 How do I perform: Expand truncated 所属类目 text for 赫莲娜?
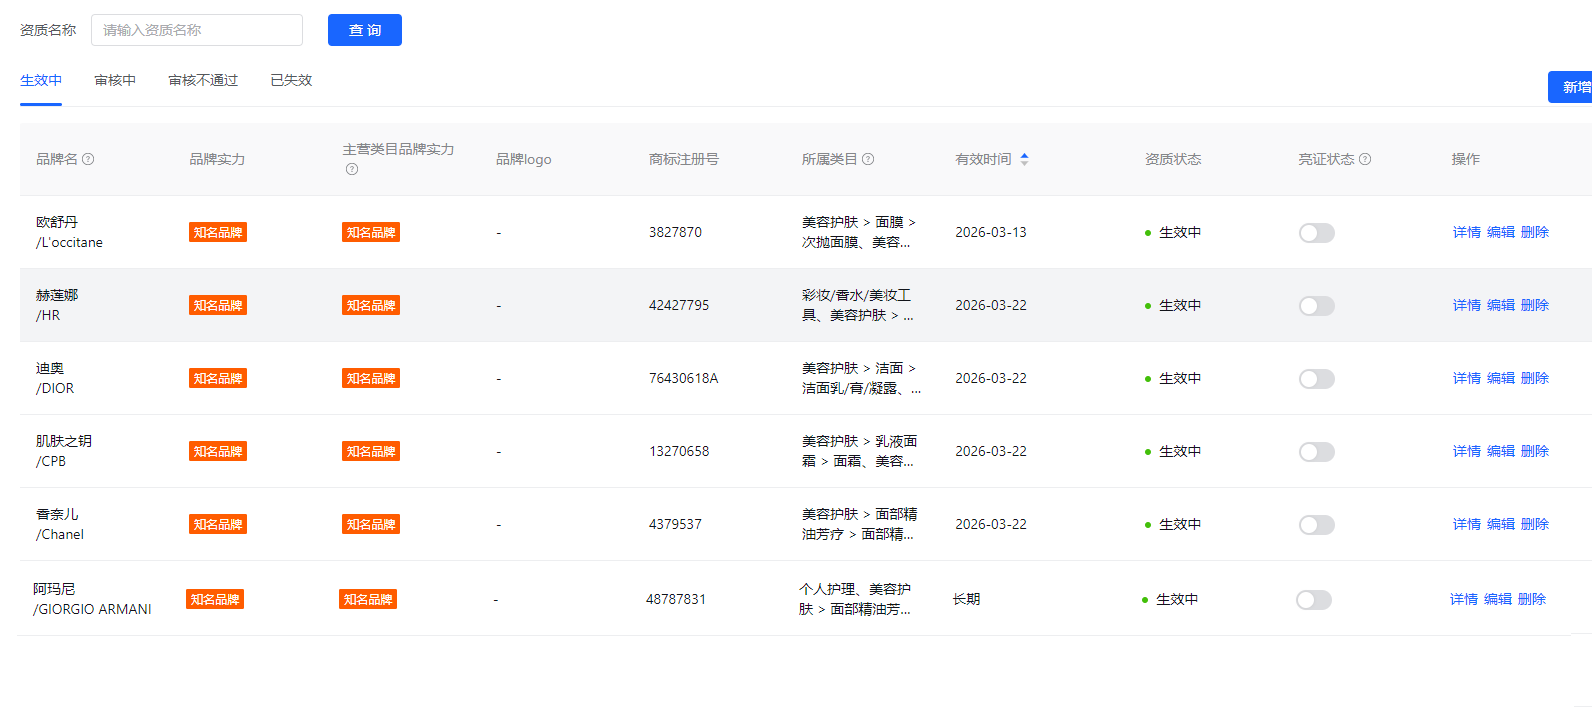pos(857,305)
